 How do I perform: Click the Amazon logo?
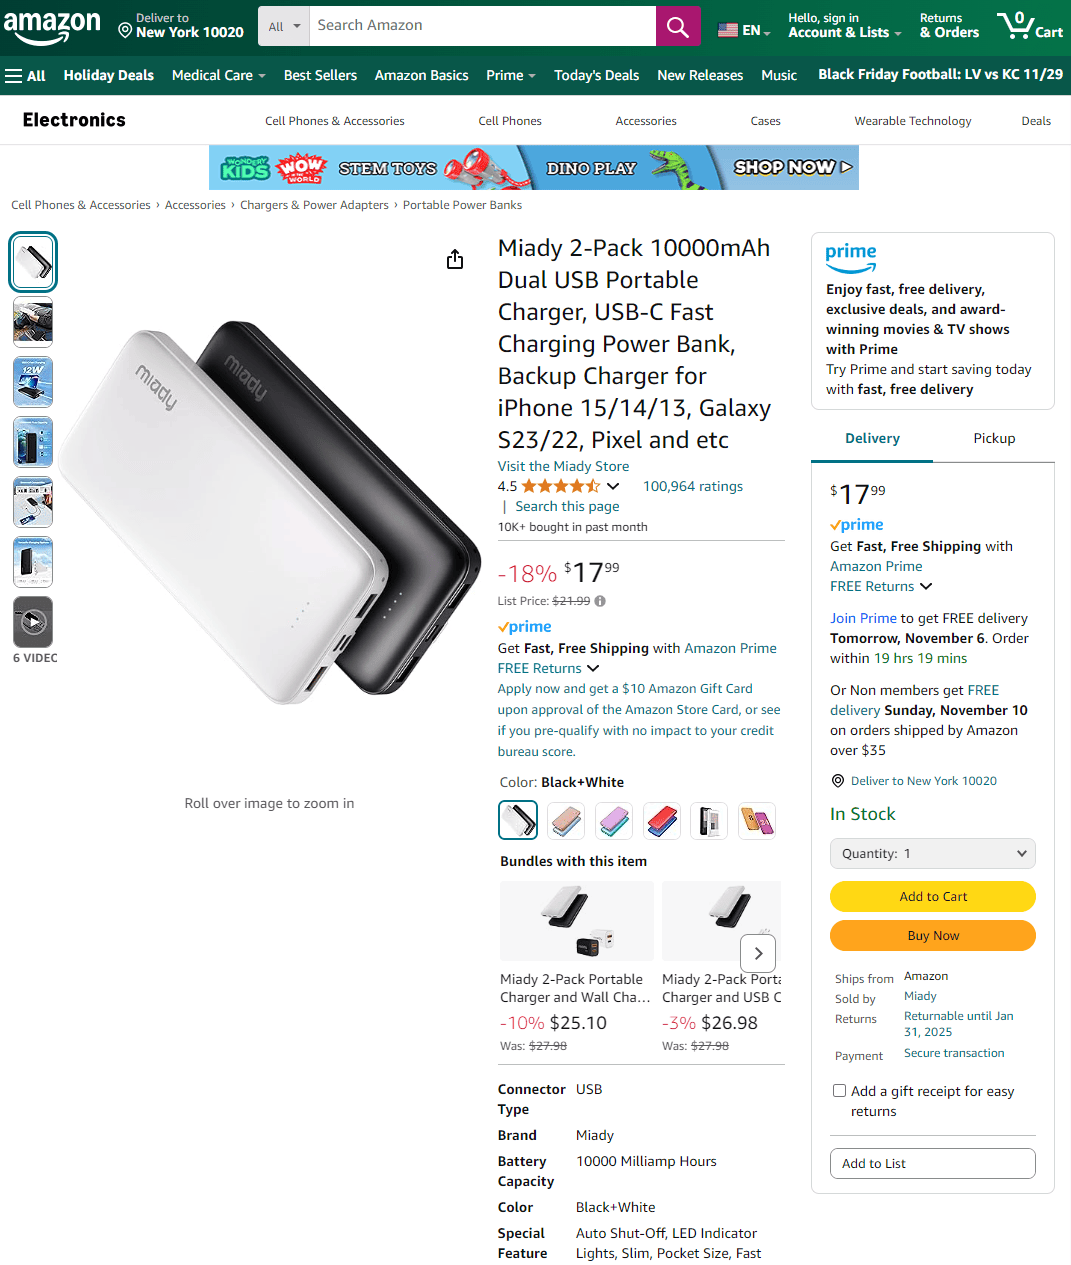pos(52,25)
